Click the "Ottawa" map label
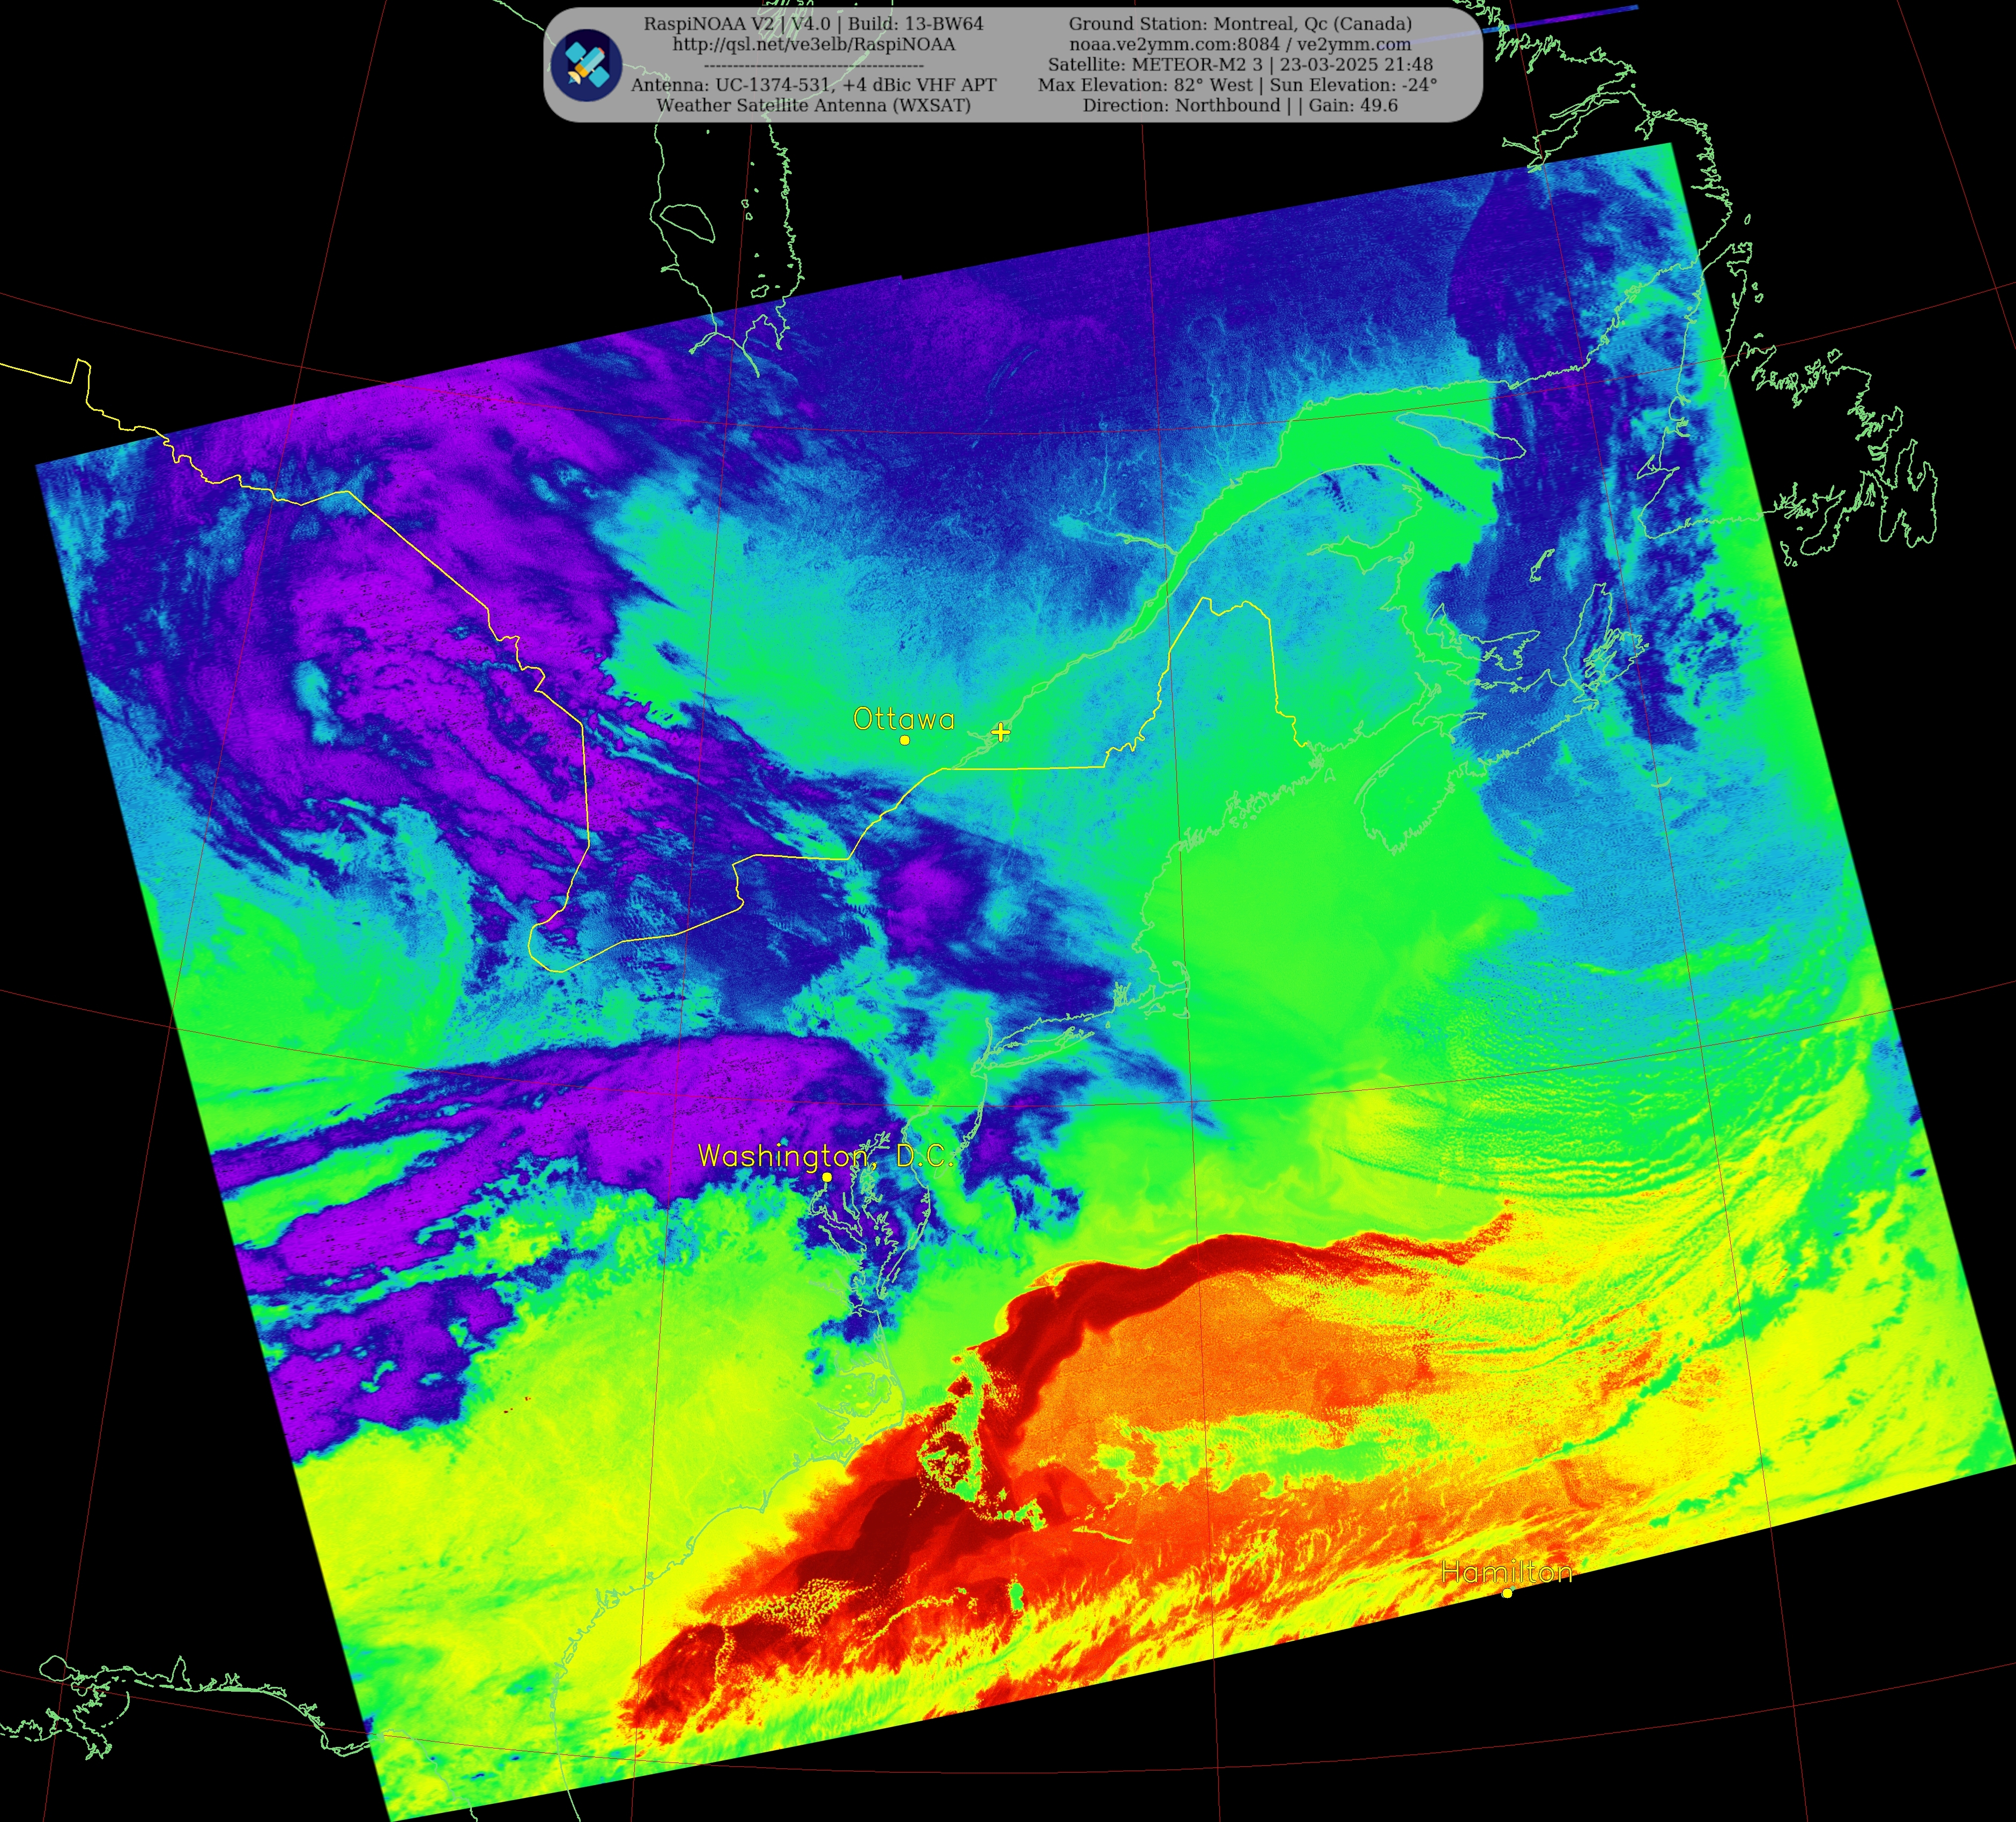This screenshot has width=2016, height=1822. [x=904, y=718]
